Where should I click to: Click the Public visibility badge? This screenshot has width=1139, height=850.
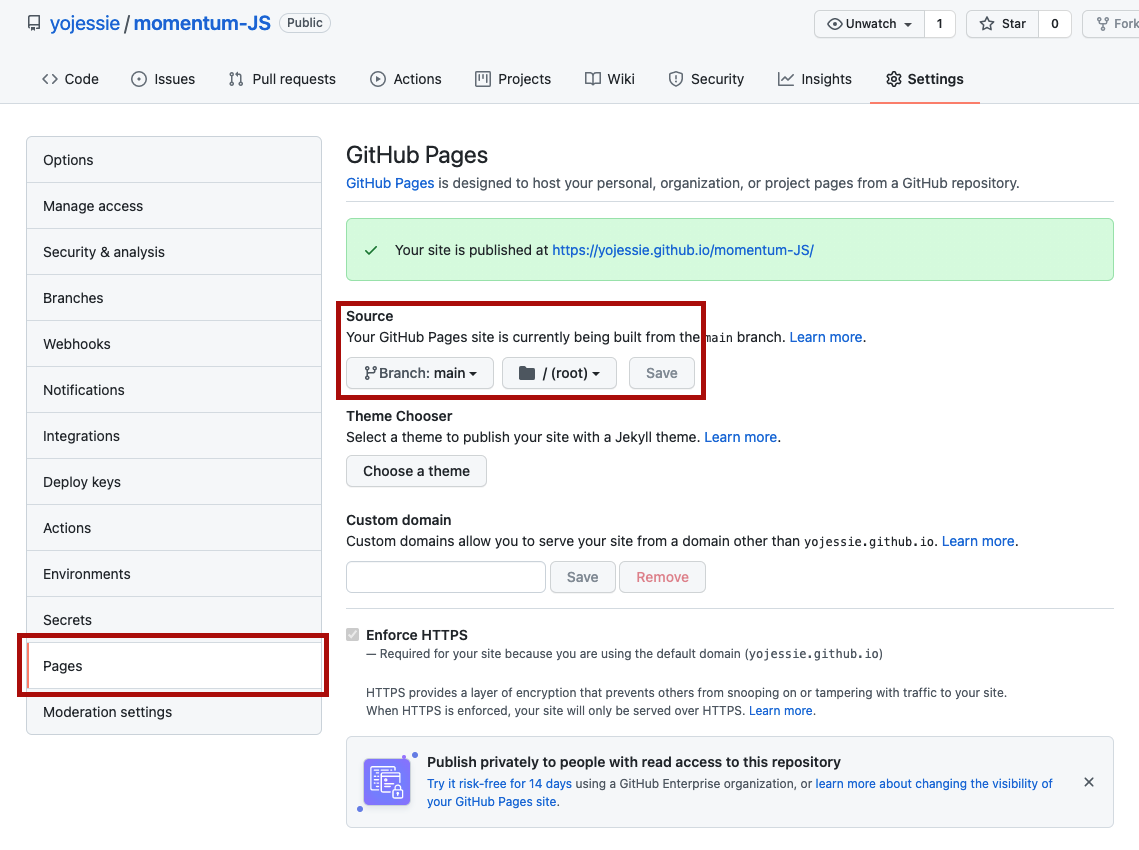pyautogui.click(x=305, y=23)
